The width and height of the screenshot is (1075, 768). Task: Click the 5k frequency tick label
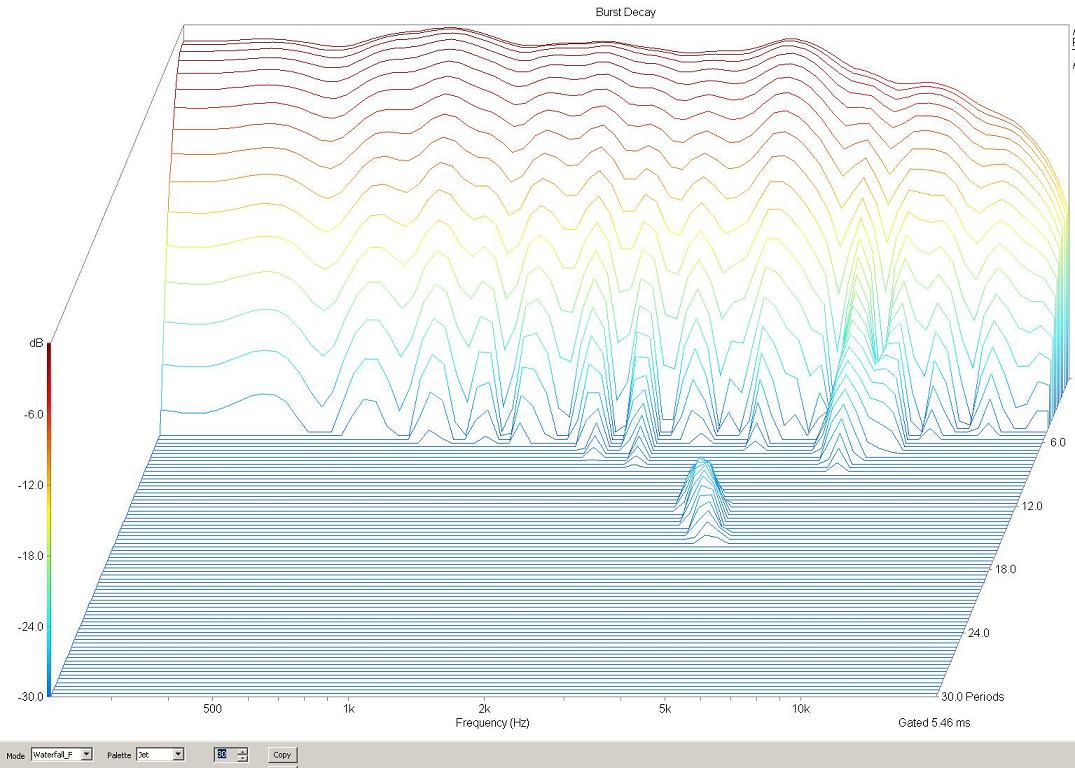click(665, 709)
